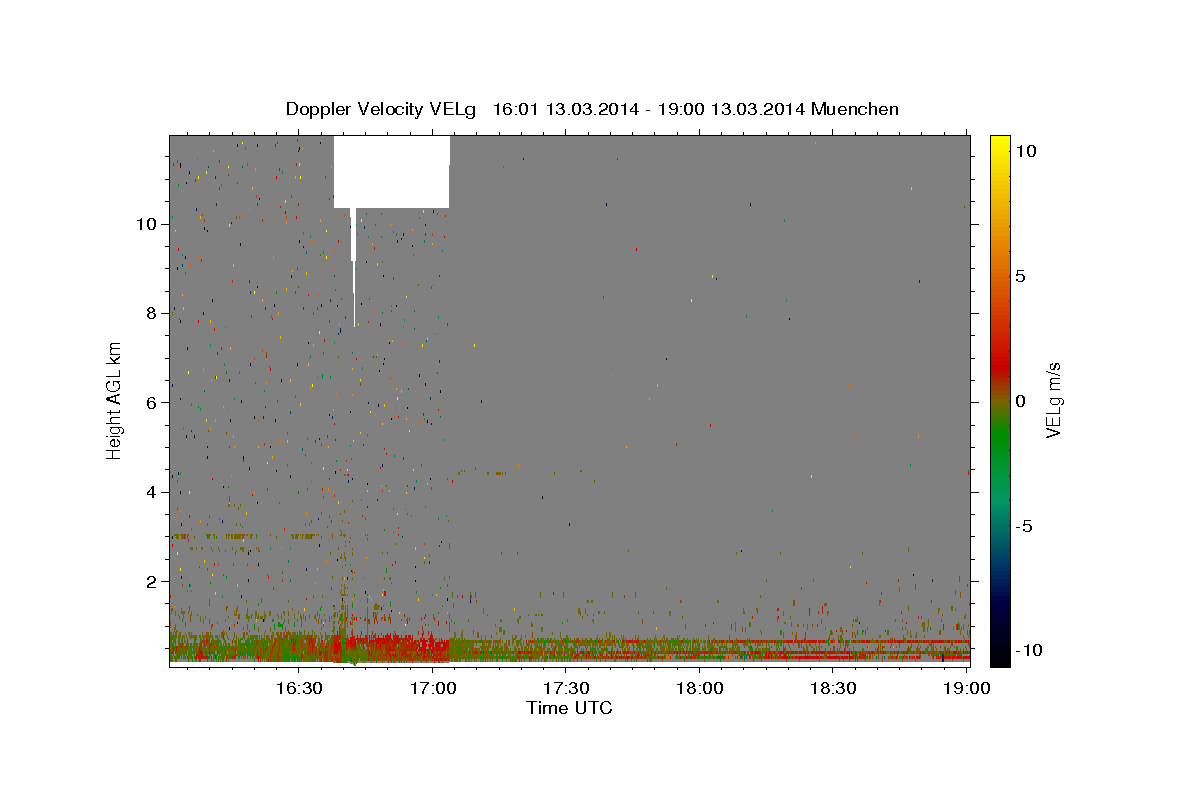
Task: Click the 18:00 time tick label
Action: pyautogui.click(x=700, y=688)
